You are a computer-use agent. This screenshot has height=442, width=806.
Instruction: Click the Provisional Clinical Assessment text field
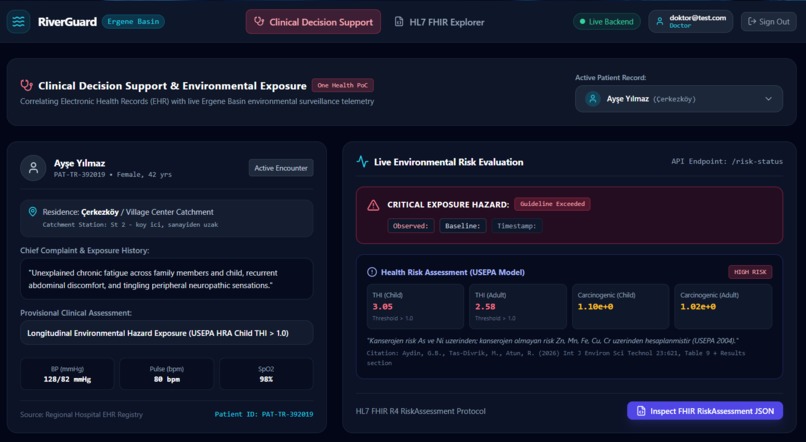[x=167, y=333]
